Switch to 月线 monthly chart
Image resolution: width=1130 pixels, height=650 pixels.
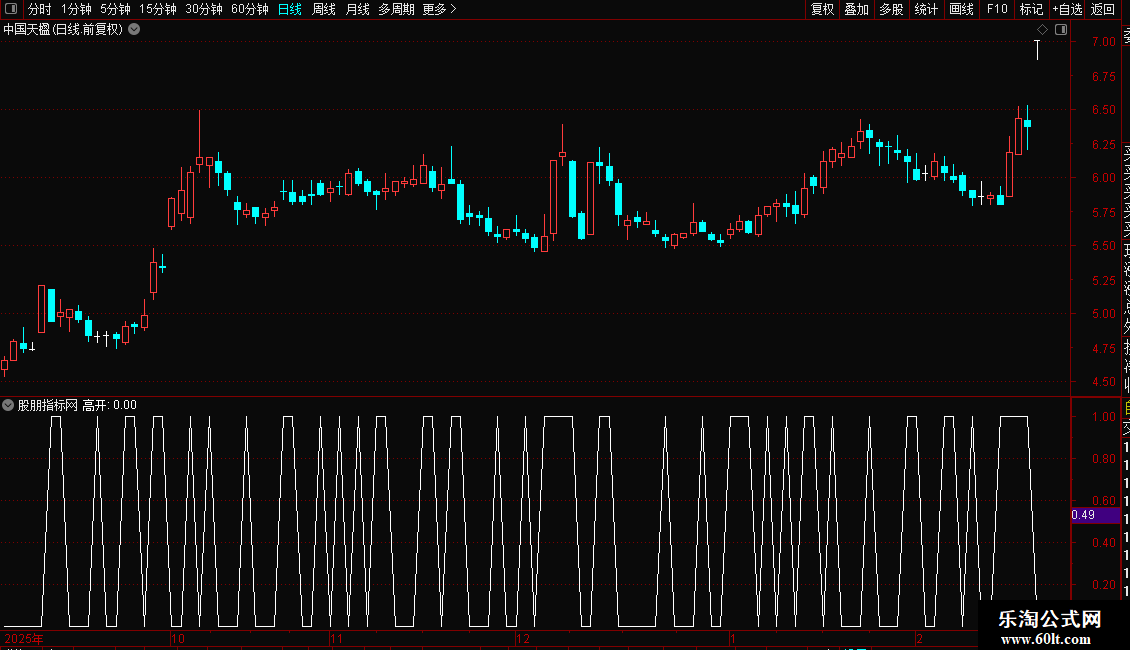pos(357,9)
